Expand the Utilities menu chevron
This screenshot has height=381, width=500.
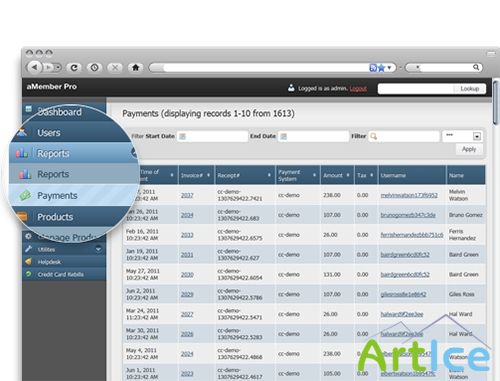click(98, 249)
